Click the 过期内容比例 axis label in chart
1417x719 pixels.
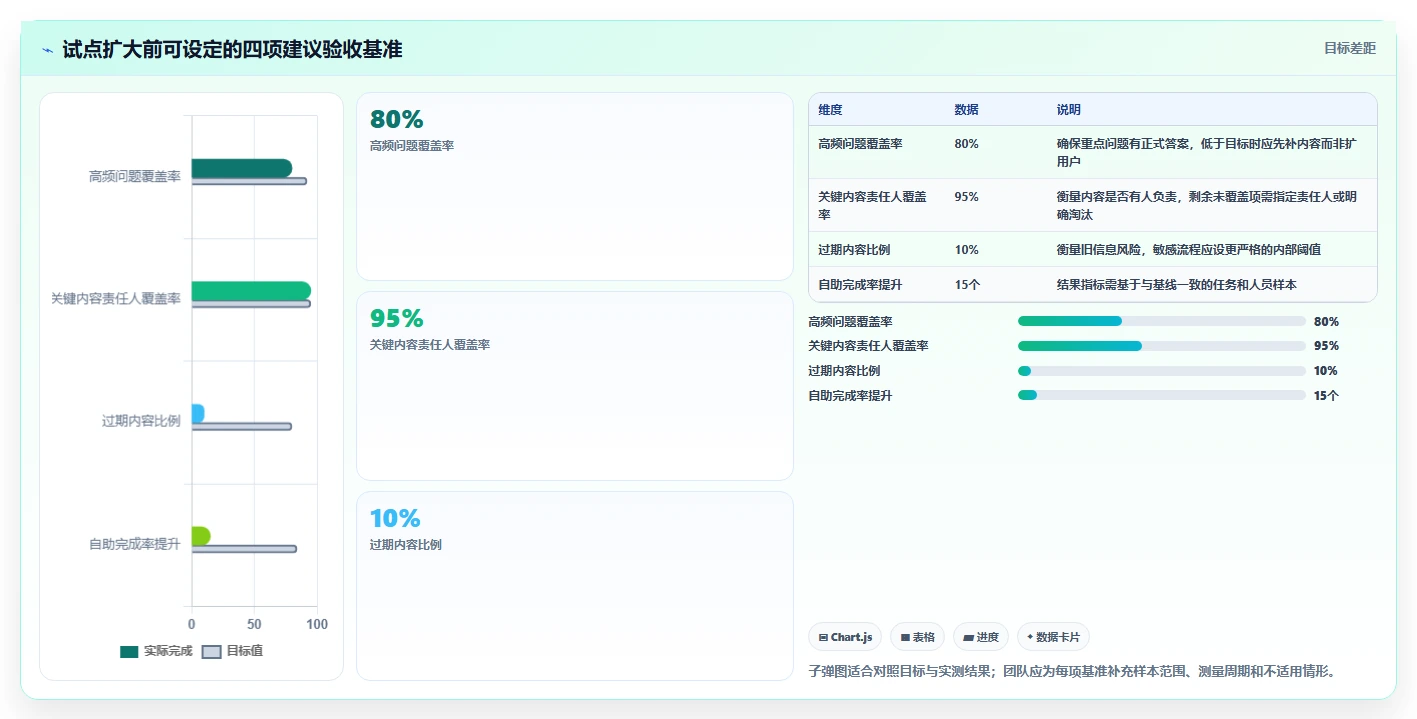click(141, 422)
